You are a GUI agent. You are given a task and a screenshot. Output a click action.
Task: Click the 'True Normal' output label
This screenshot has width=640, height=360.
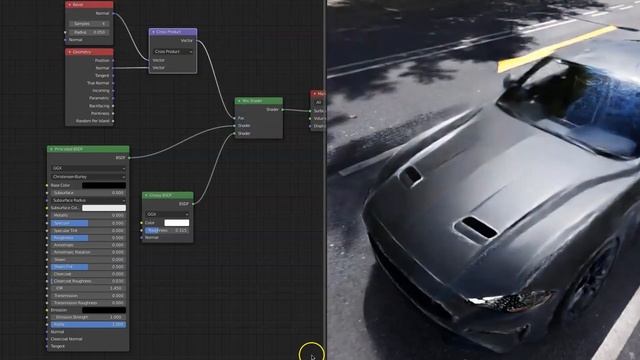(98, 83)
